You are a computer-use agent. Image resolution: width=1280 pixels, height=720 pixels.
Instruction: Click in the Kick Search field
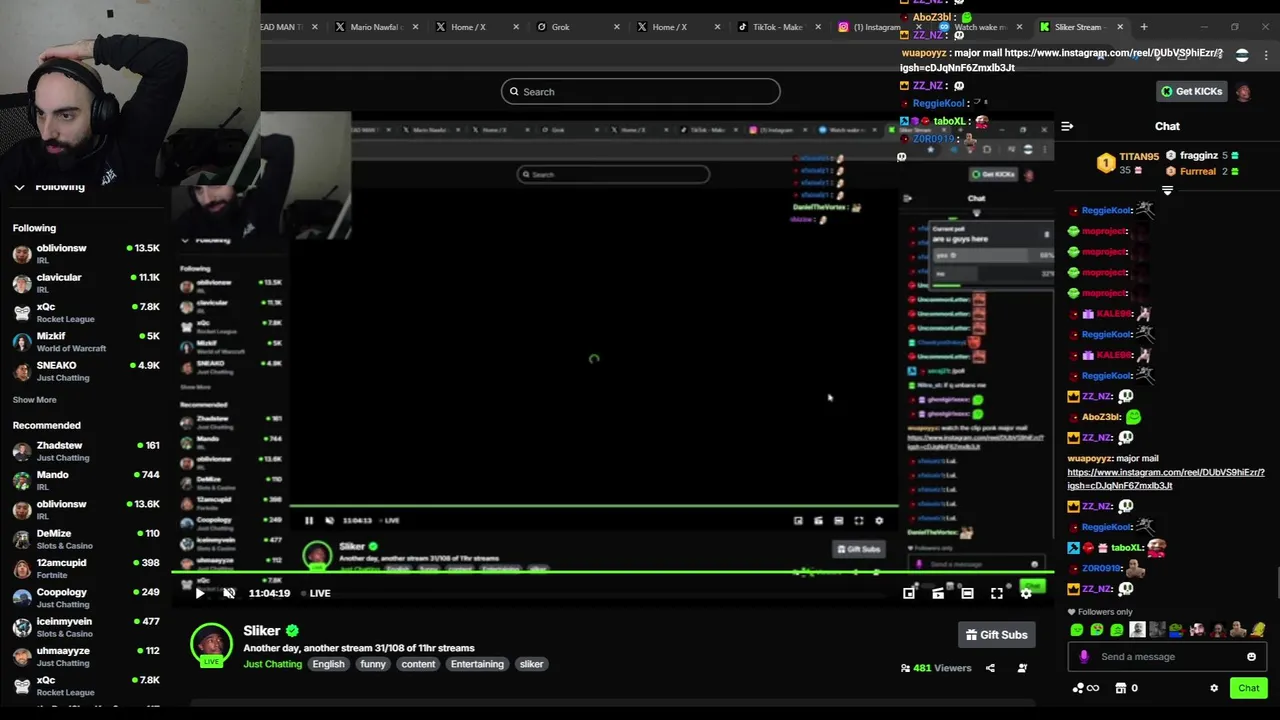(640, 92)
